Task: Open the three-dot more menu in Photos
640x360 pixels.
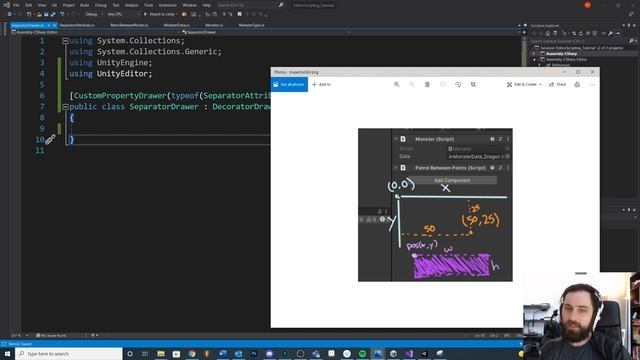Action: click(x=592, y=84)
